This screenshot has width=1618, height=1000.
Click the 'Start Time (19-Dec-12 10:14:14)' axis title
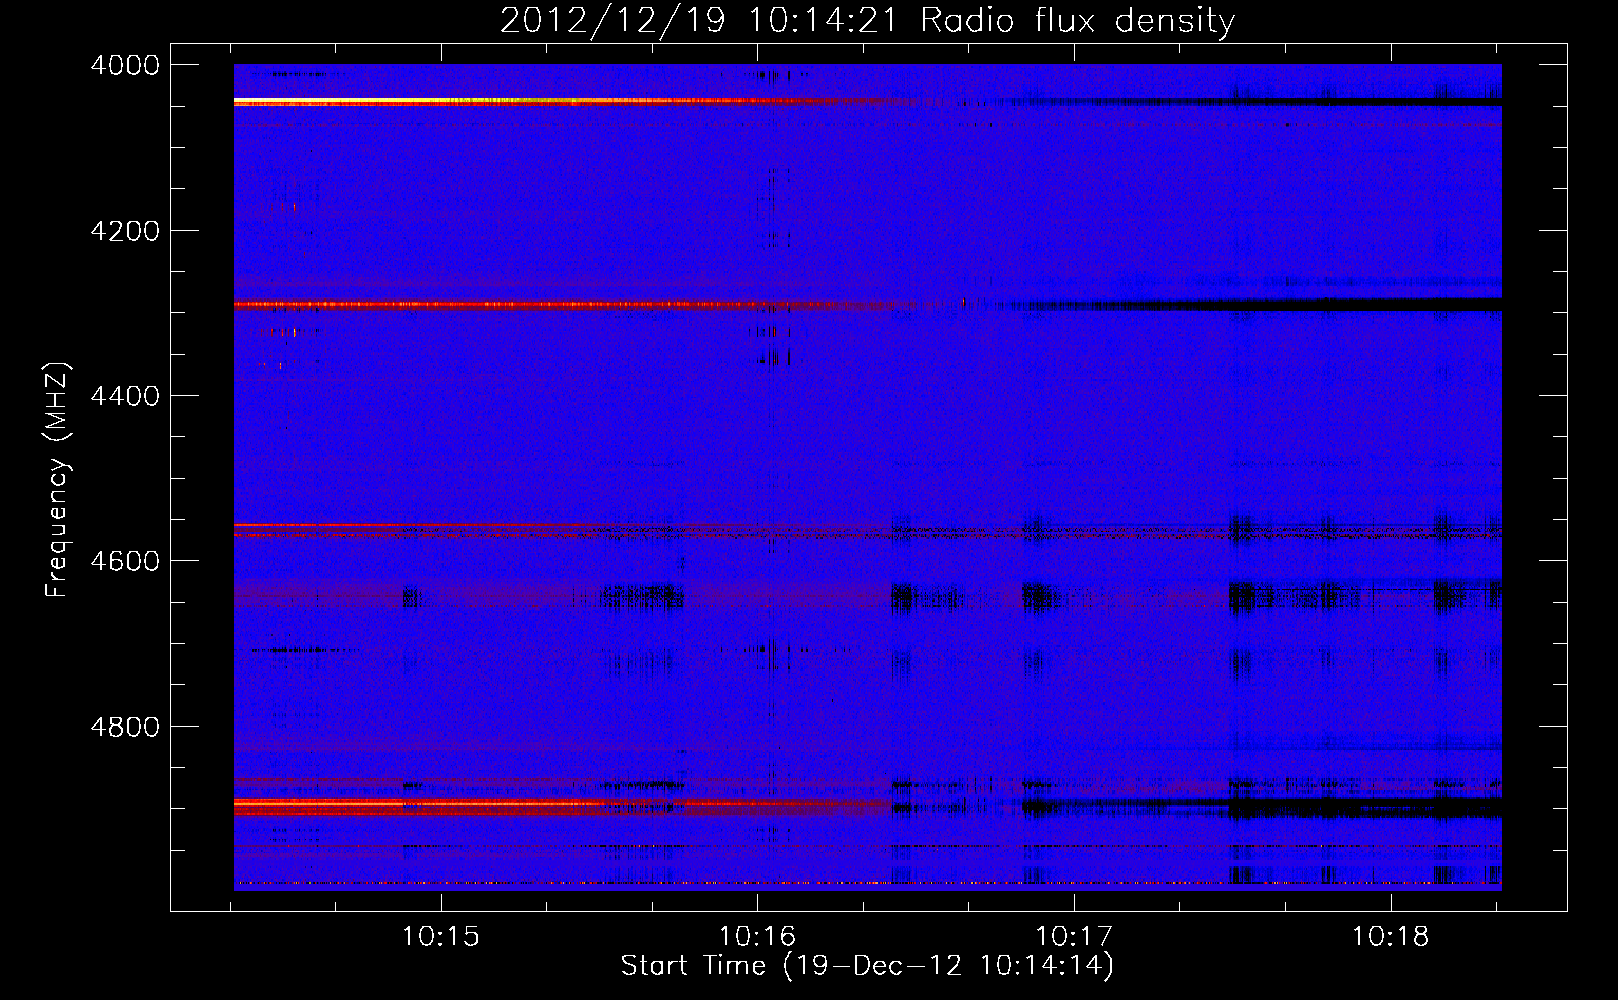(867, 966)
